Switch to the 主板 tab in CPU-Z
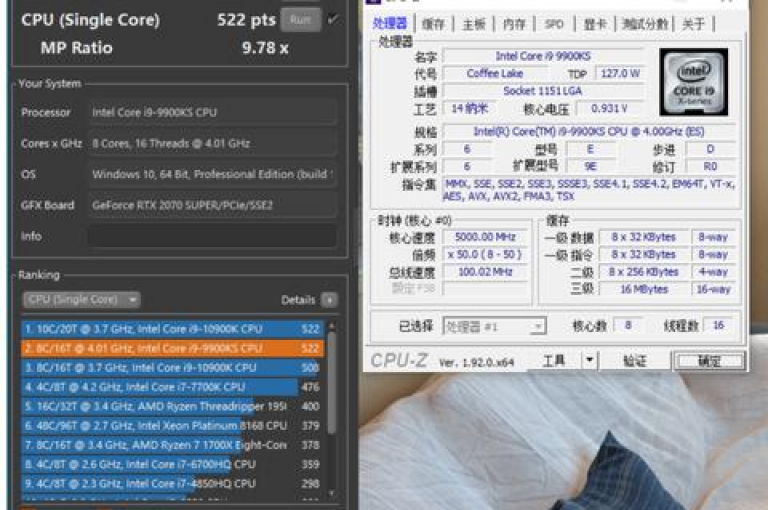This screenshot has height=510, width=768. pos(474,24)
